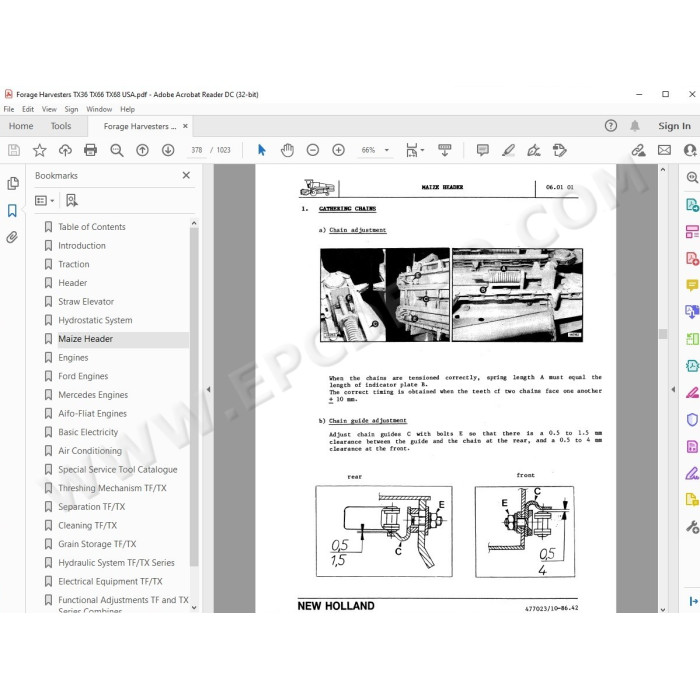Open the find text magnifier

tap(117, 150)
